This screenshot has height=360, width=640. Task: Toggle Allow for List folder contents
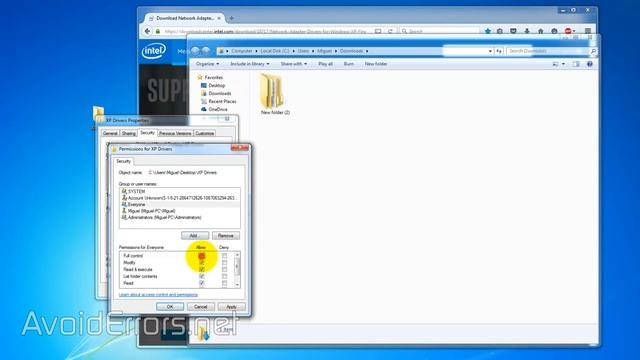202,276
